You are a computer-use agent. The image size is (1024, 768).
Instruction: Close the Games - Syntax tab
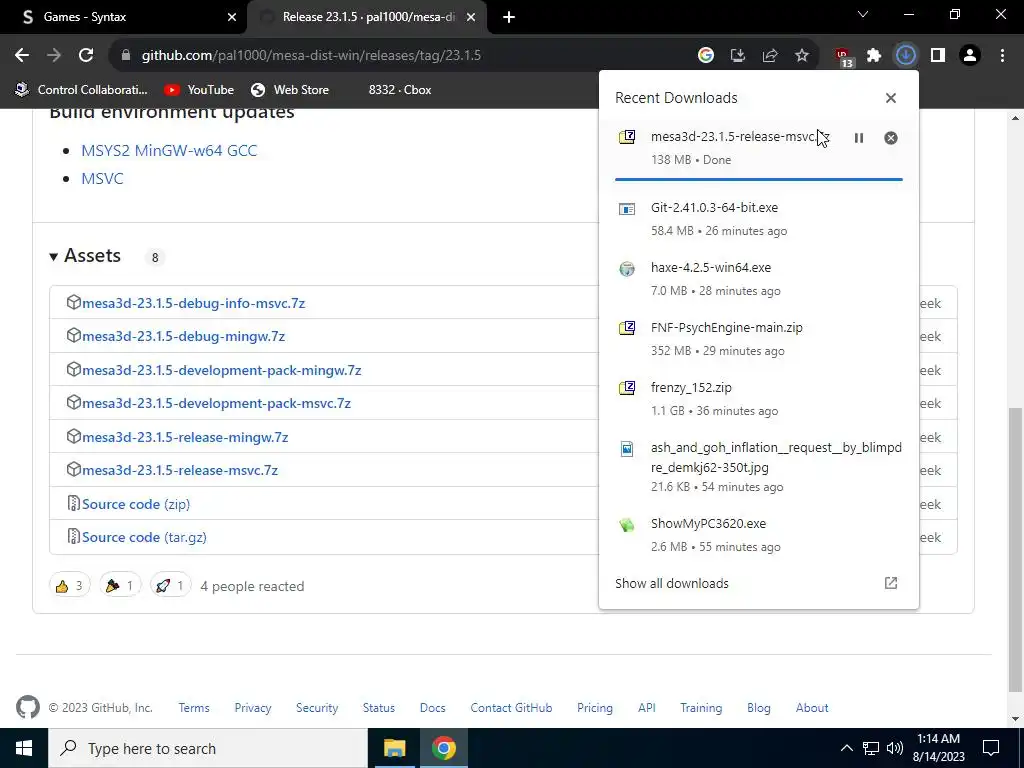pyautogui.click(x=232, y=17)
